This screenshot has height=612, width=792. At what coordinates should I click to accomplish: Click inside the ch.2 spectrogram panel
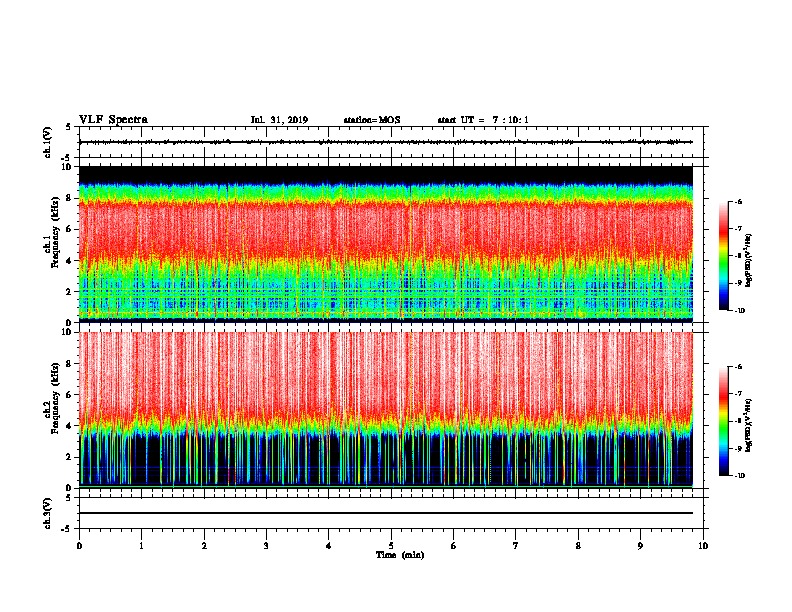pyautogui.click(x=386, y=410)
